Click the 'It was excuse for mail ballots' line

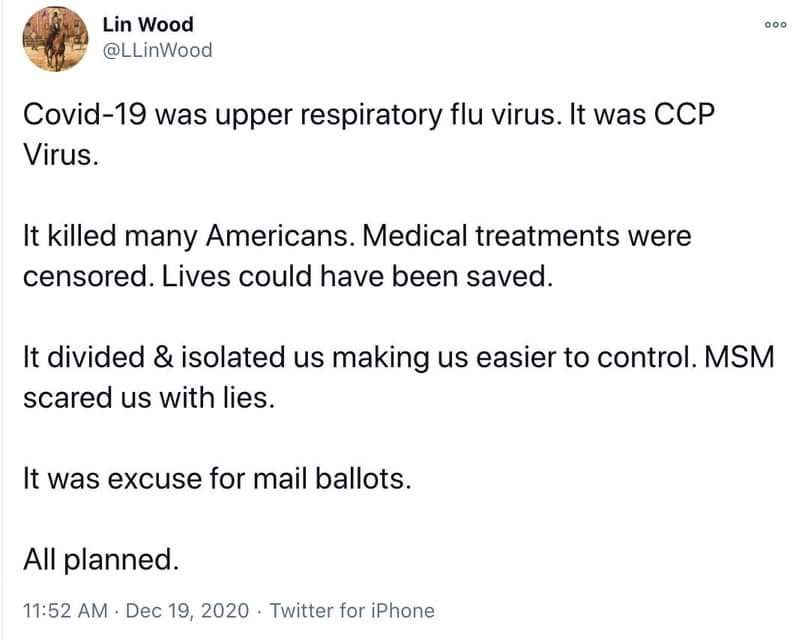(x=217, y=479)
